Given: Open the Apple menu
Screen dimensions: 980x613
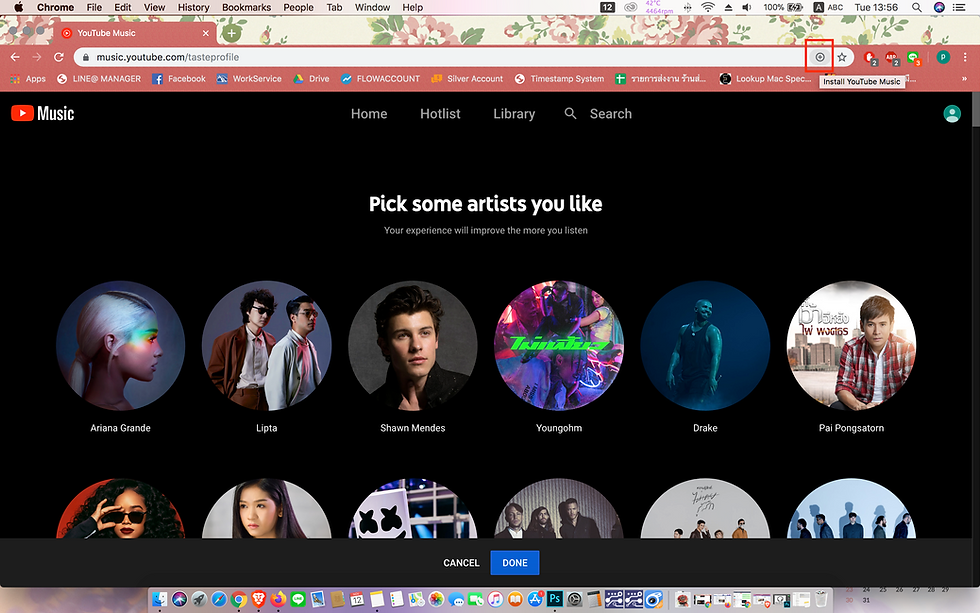Looking at the screenshot, I should tap(18, 7).
